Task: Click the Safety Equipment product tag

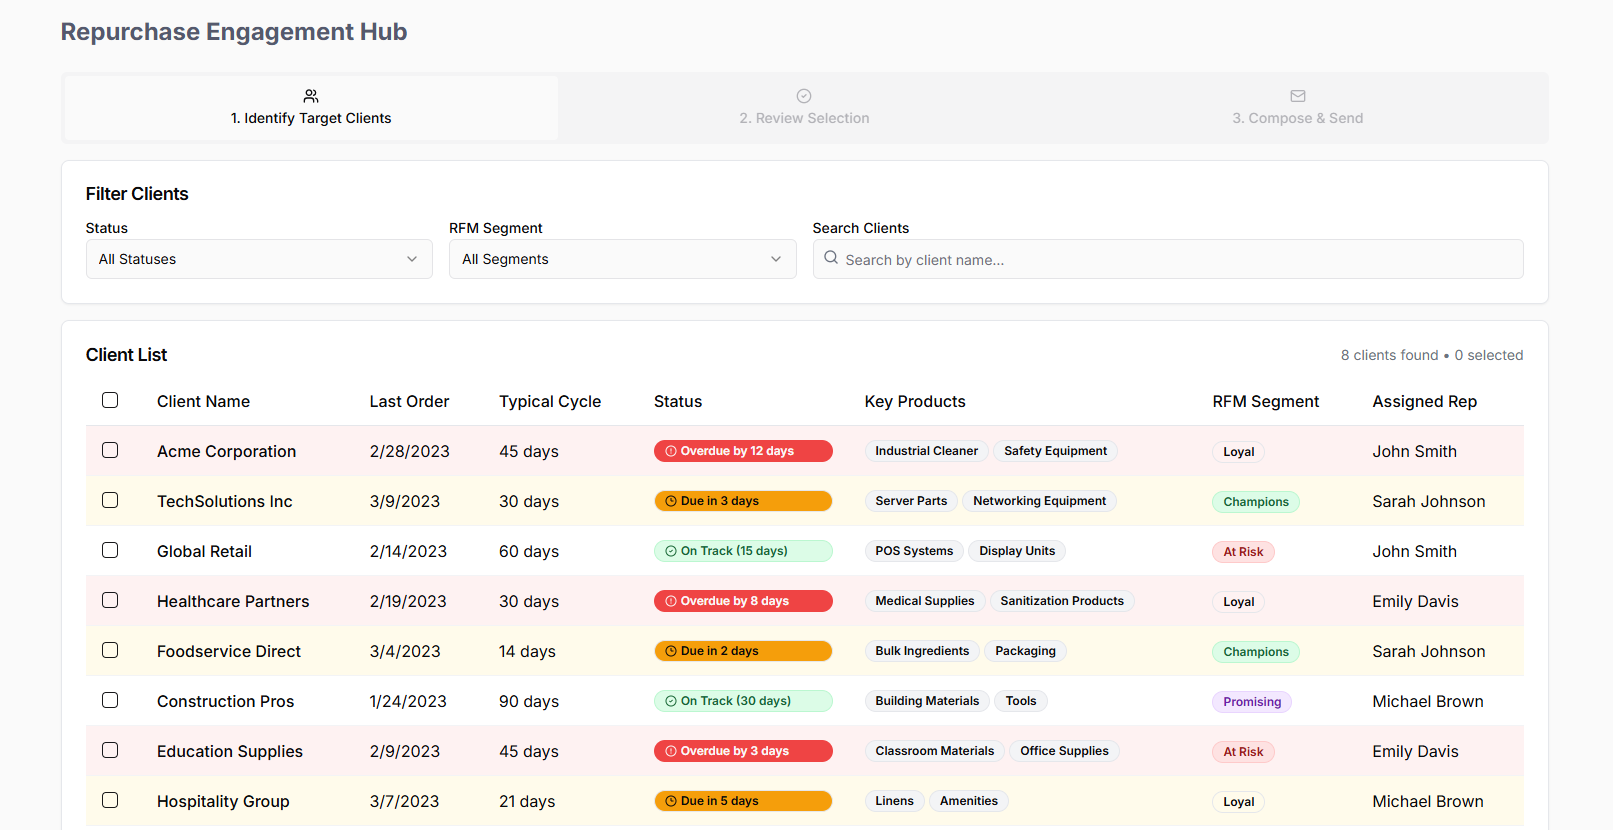Action: click(x=1055, y=451)
